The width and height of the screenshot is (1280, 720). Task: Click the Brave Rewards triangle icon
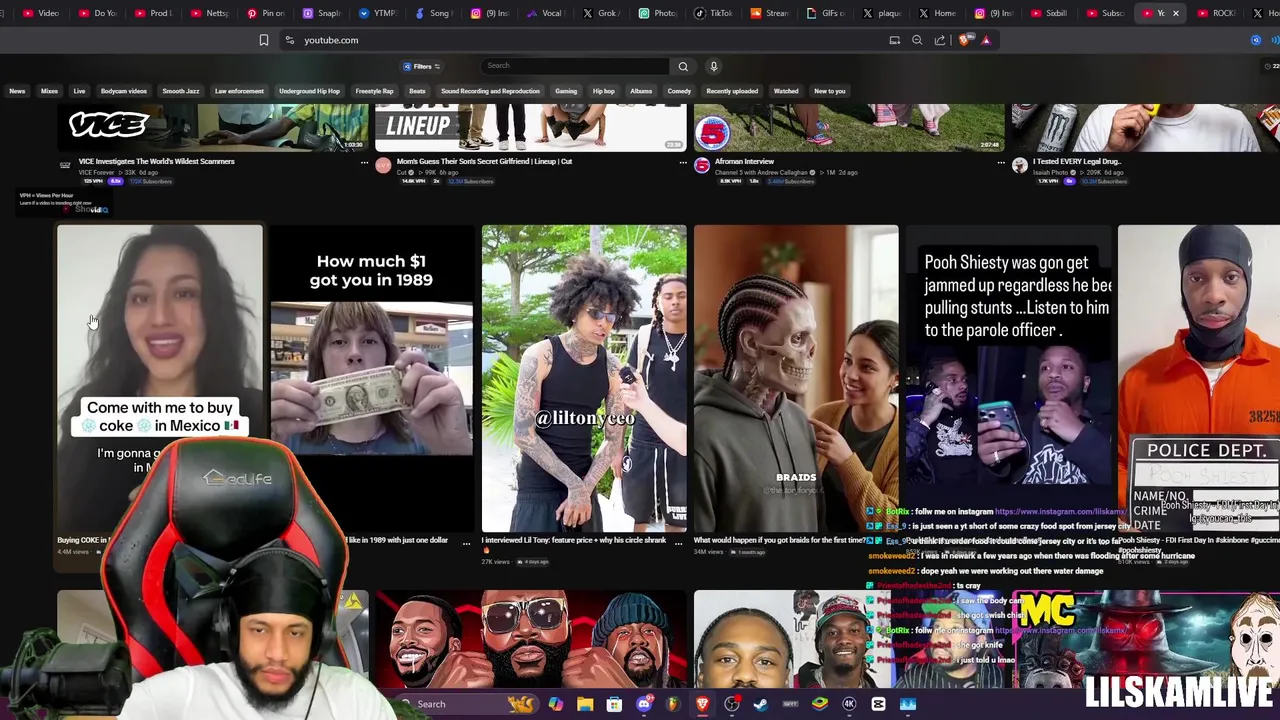pos(986,40)
